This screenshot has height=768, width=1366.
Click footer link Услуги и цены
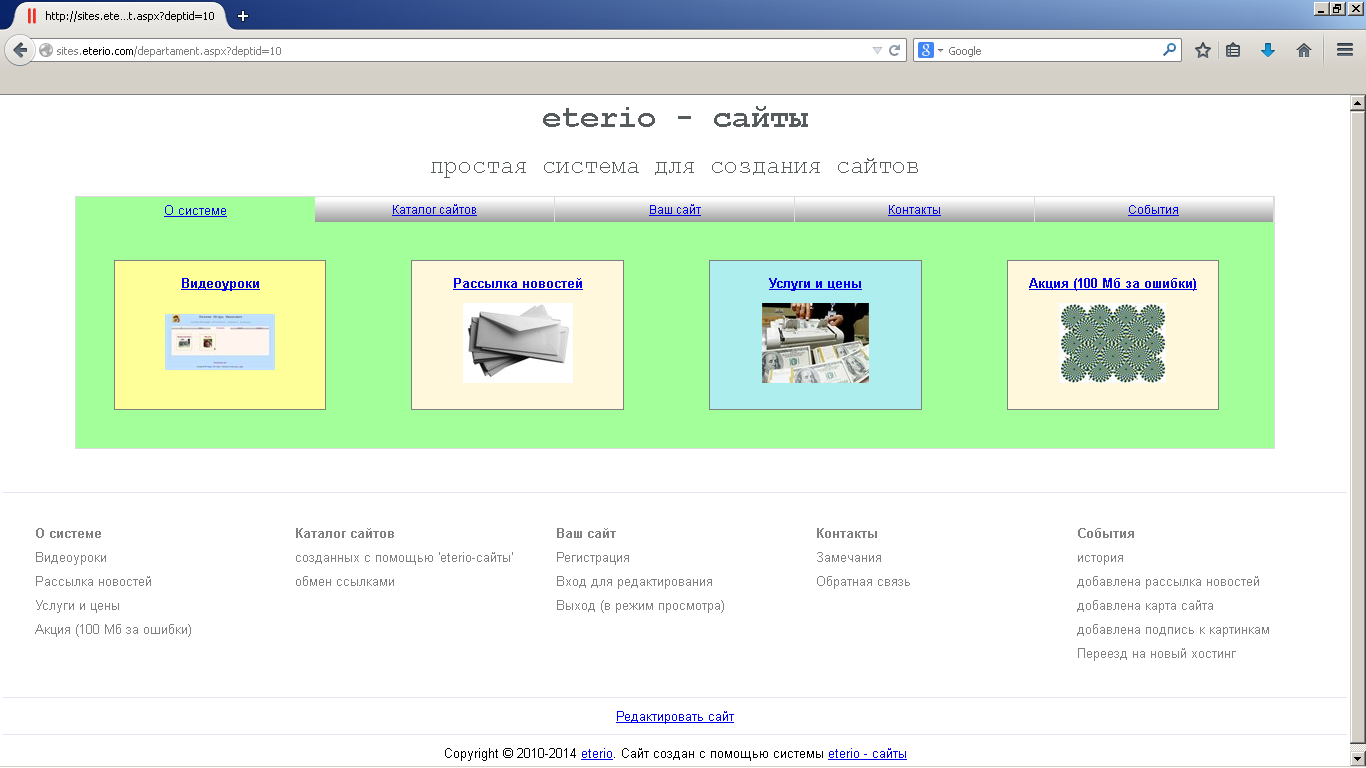77,606
